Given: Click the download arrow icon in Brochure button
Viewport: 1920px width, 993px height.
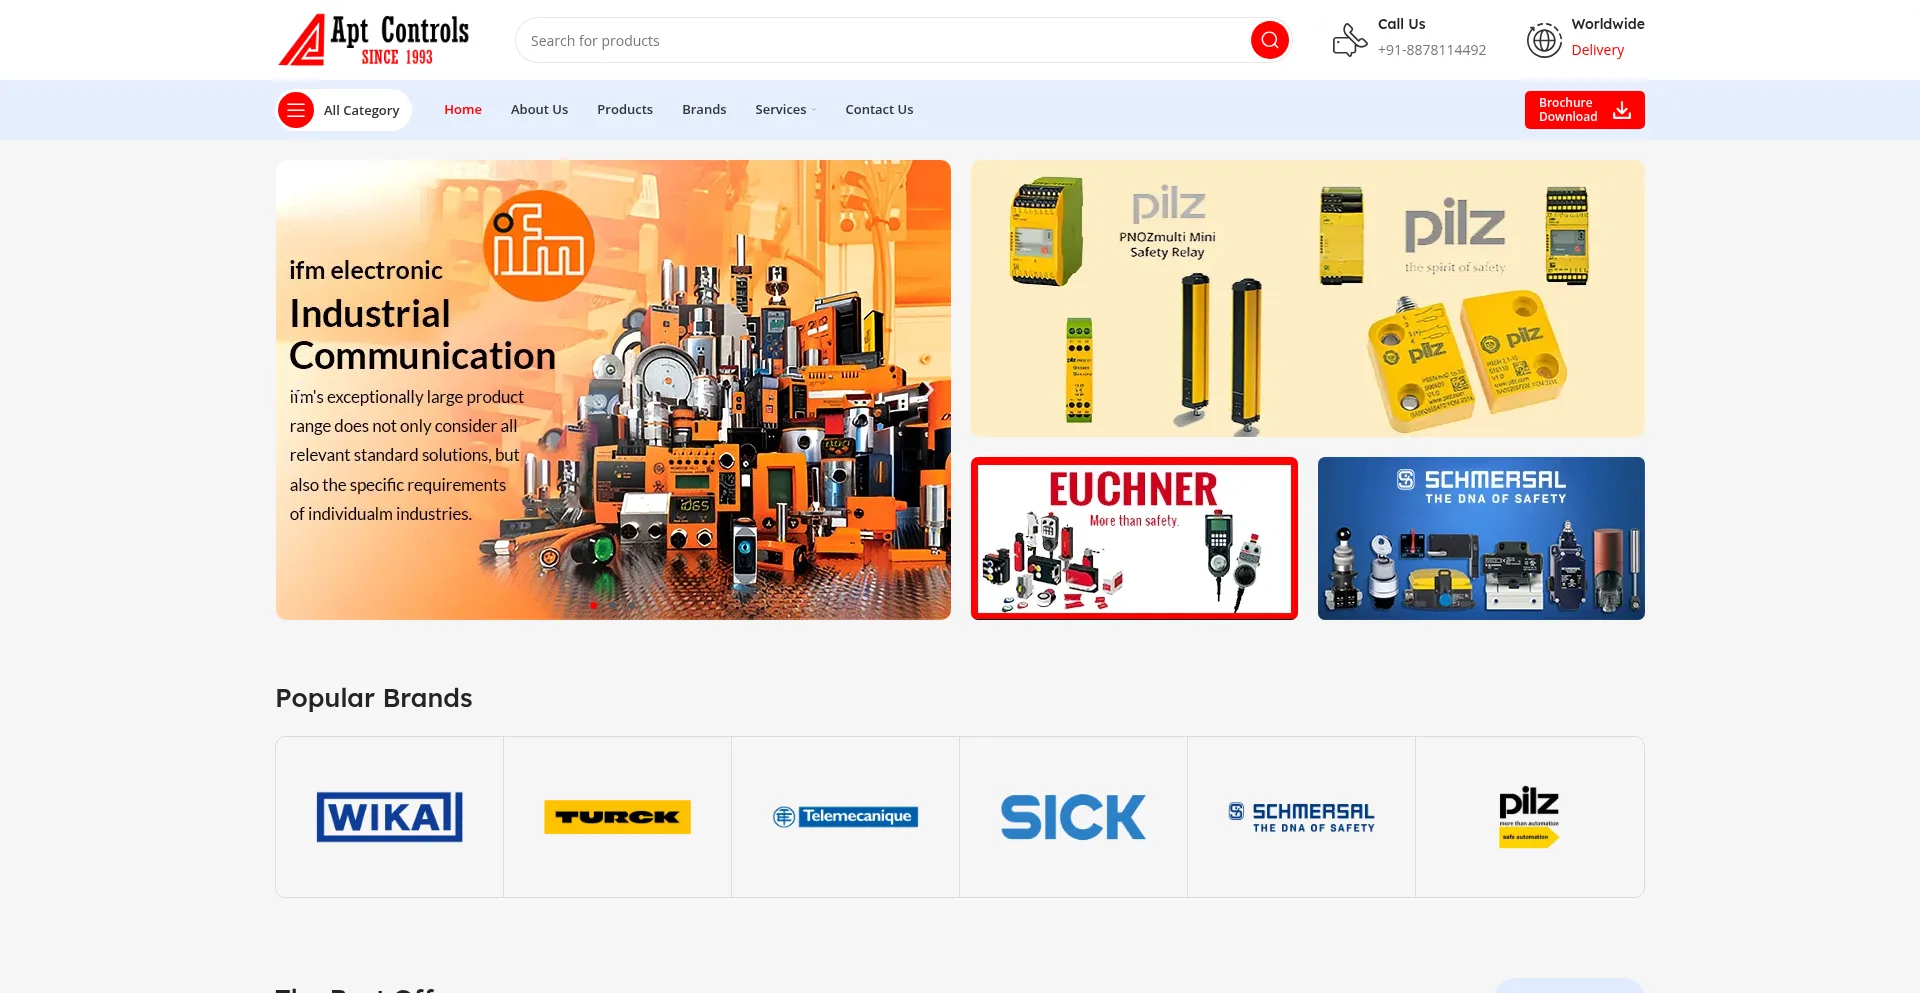Looking at the screenshot, I should point(1622,110).
